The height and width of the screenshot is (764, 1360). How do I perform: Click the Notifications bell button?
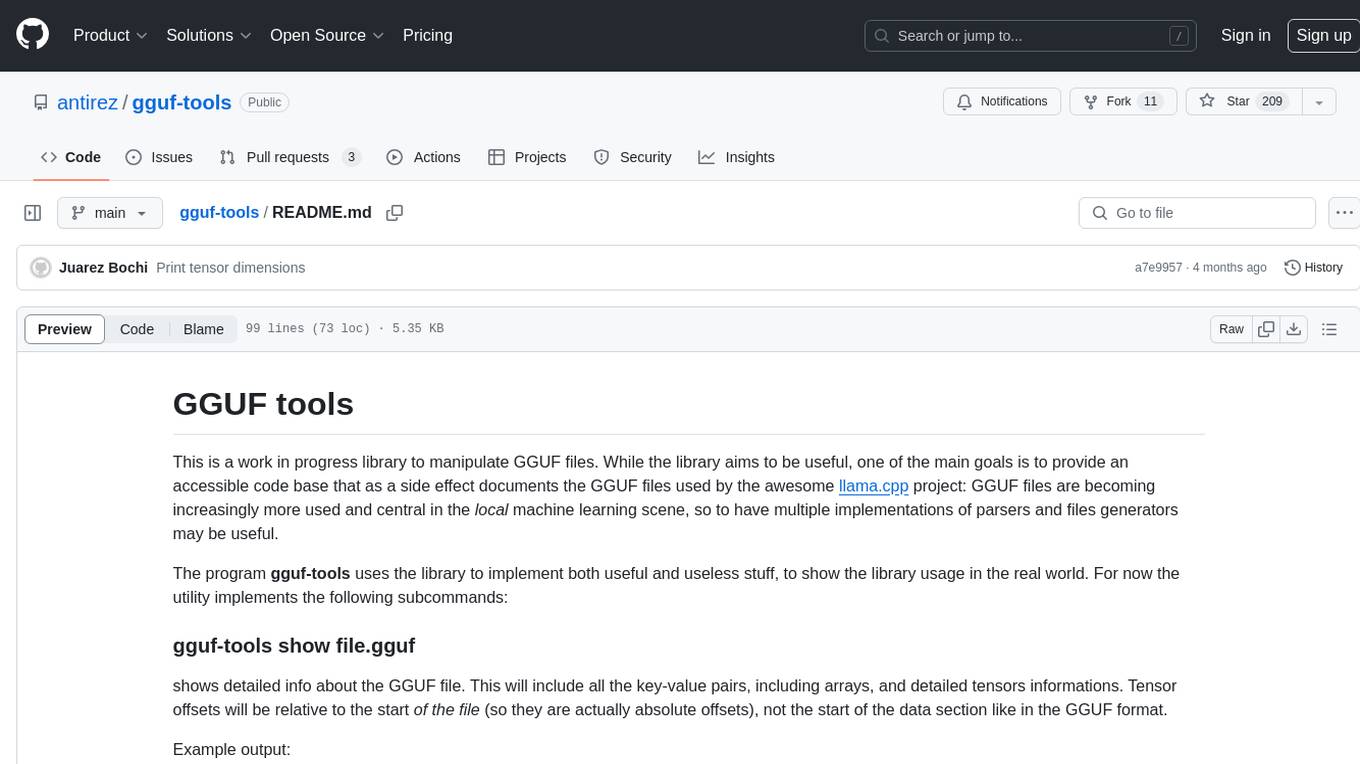pyautogui.click(x=1002, y=102)
